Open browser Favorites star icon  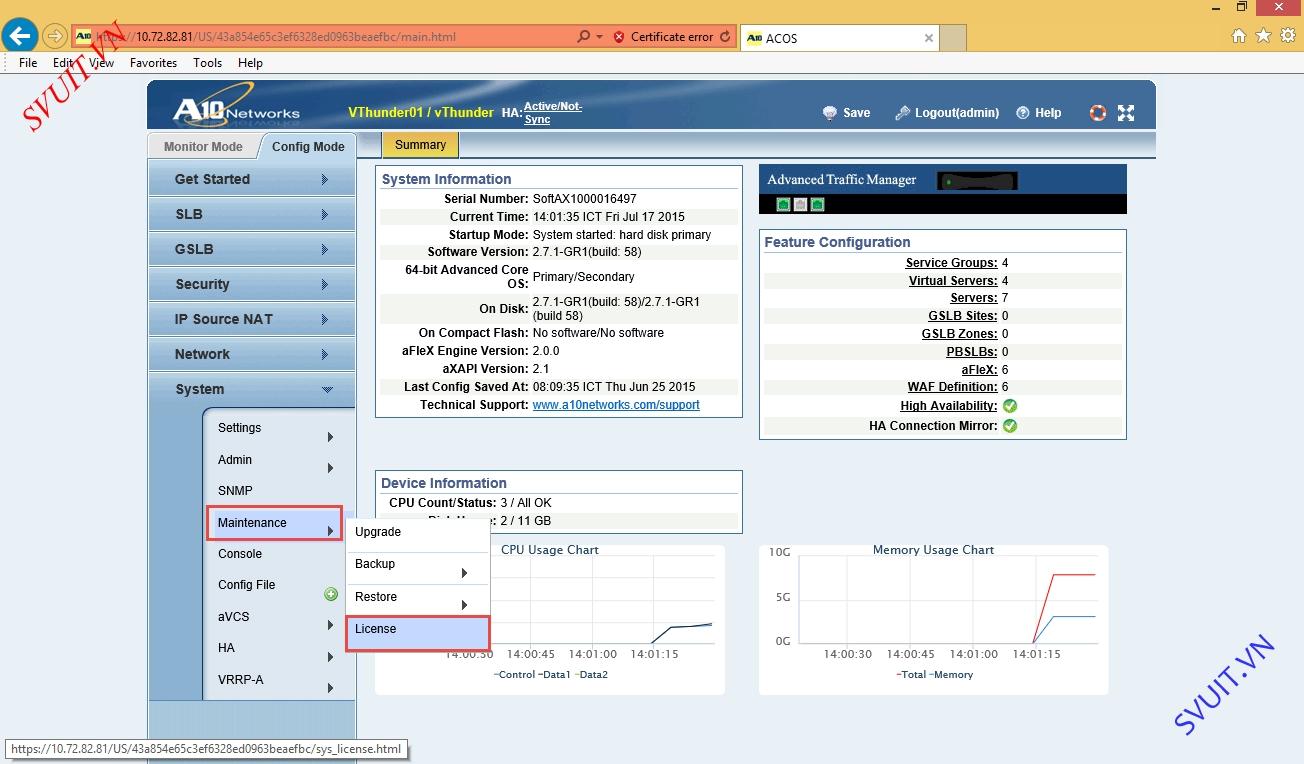[x=1263, y=36]
